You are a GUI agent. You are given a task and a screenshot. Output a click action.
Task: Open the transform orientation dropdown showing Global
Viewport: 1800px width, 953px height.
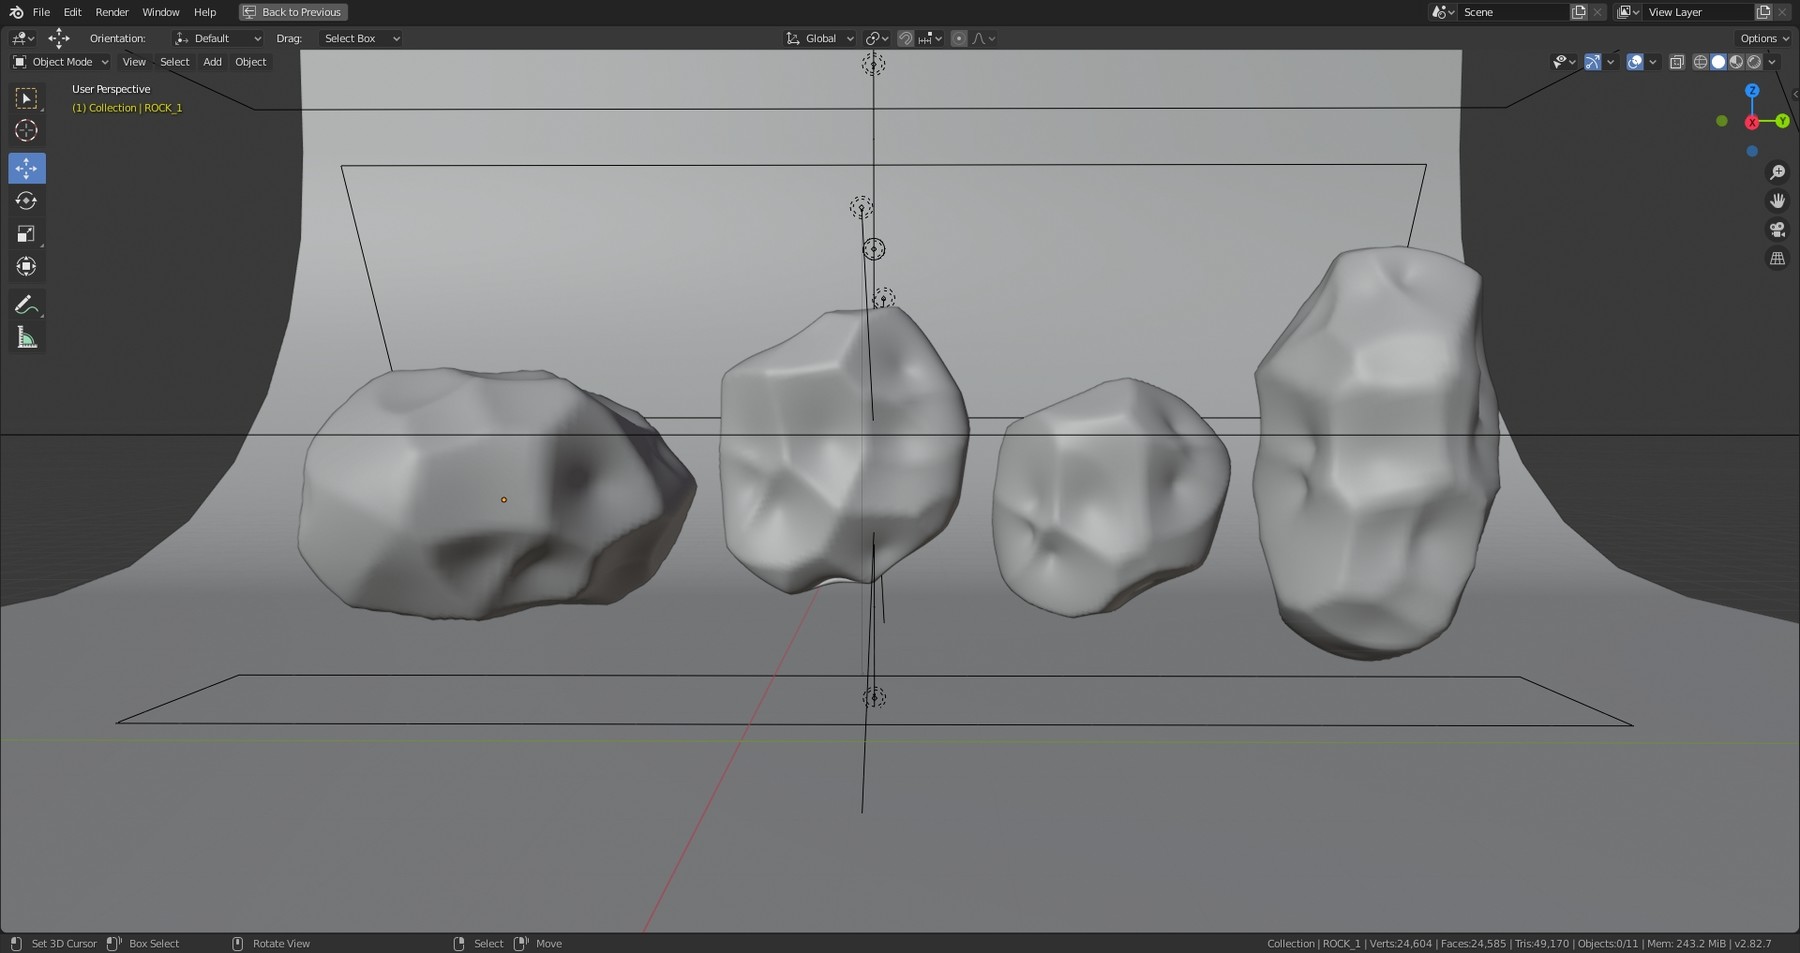820,38
